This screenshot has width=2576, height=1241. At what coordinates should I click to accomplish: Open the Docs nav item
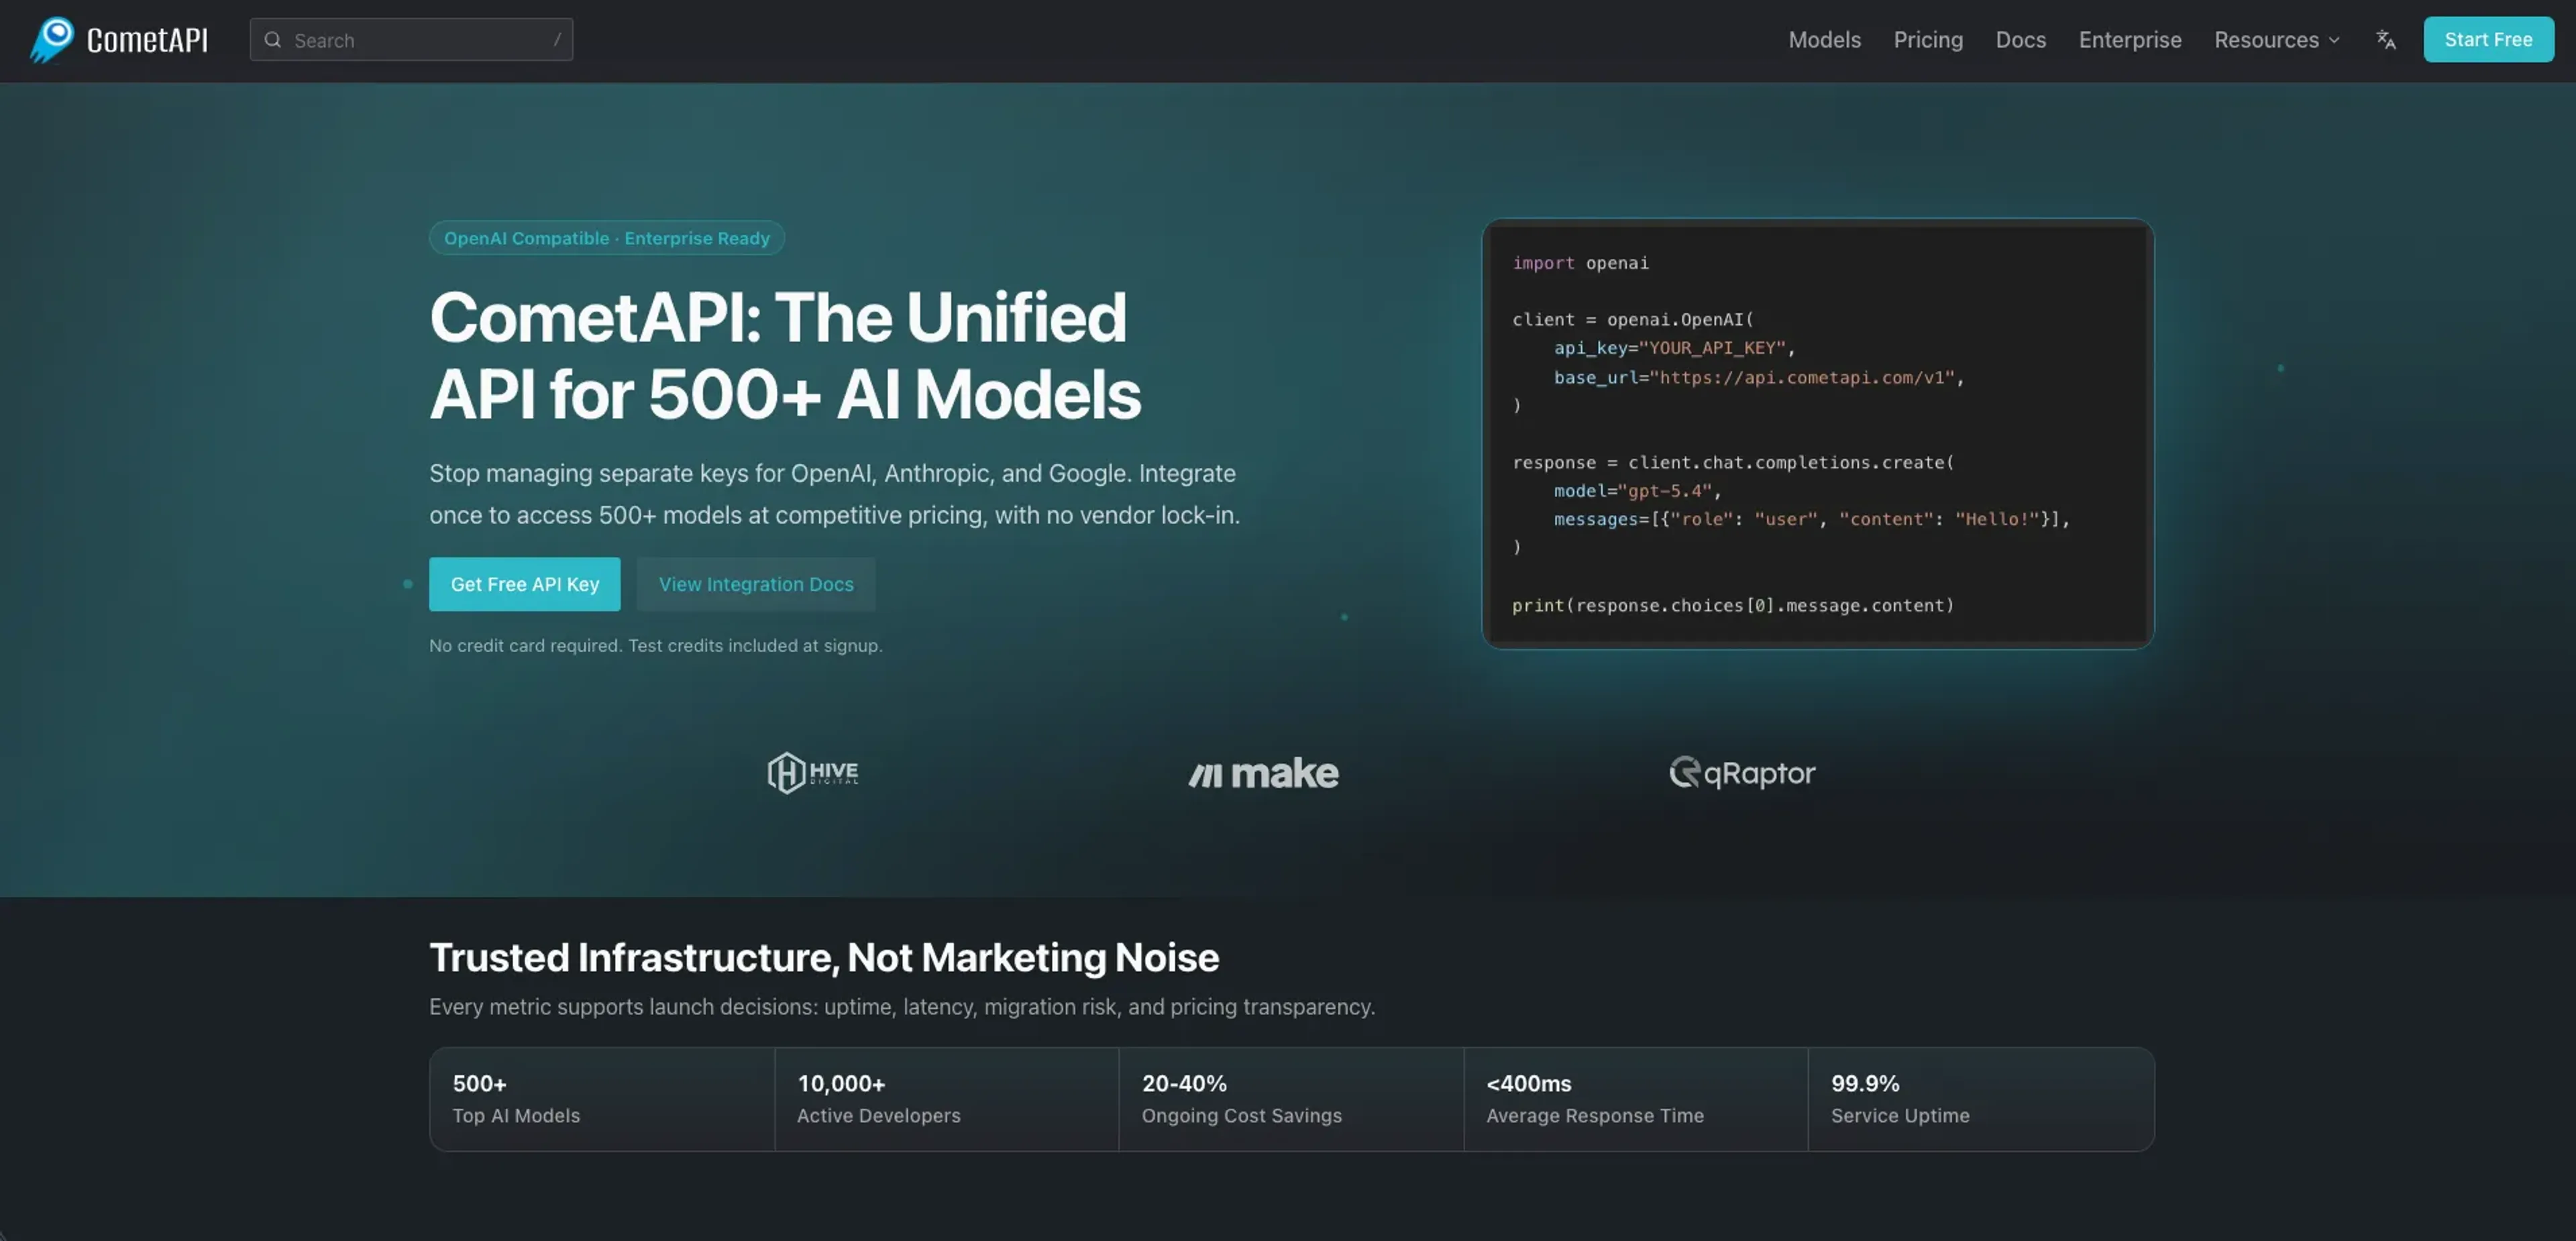(x=2020, y=40)
